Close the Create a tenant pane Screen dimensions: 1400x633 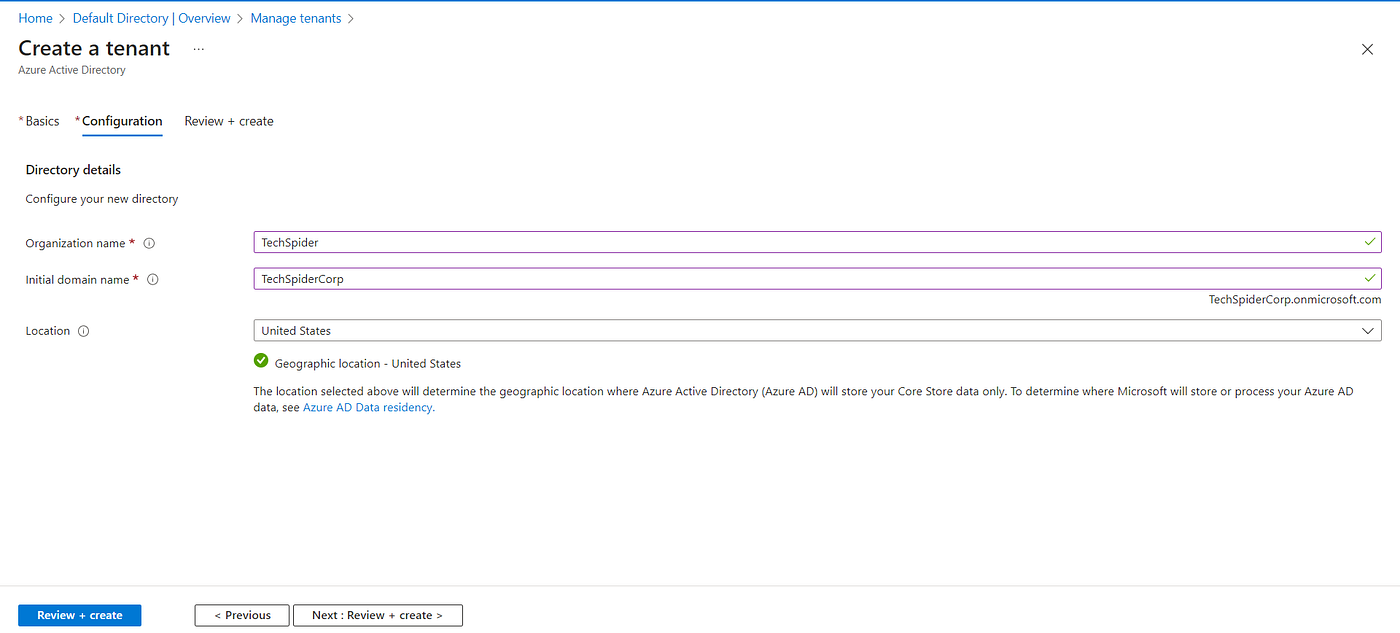pyautogui.click(x=1367, y=48)
